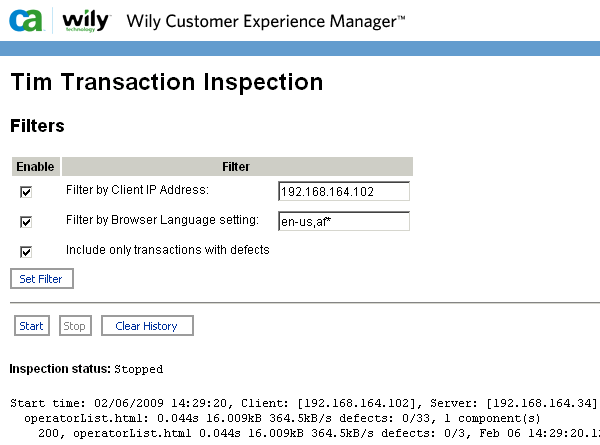Screen dimensions: 600x445
Task: Click the Filter column header
Action: coord(237,166)
